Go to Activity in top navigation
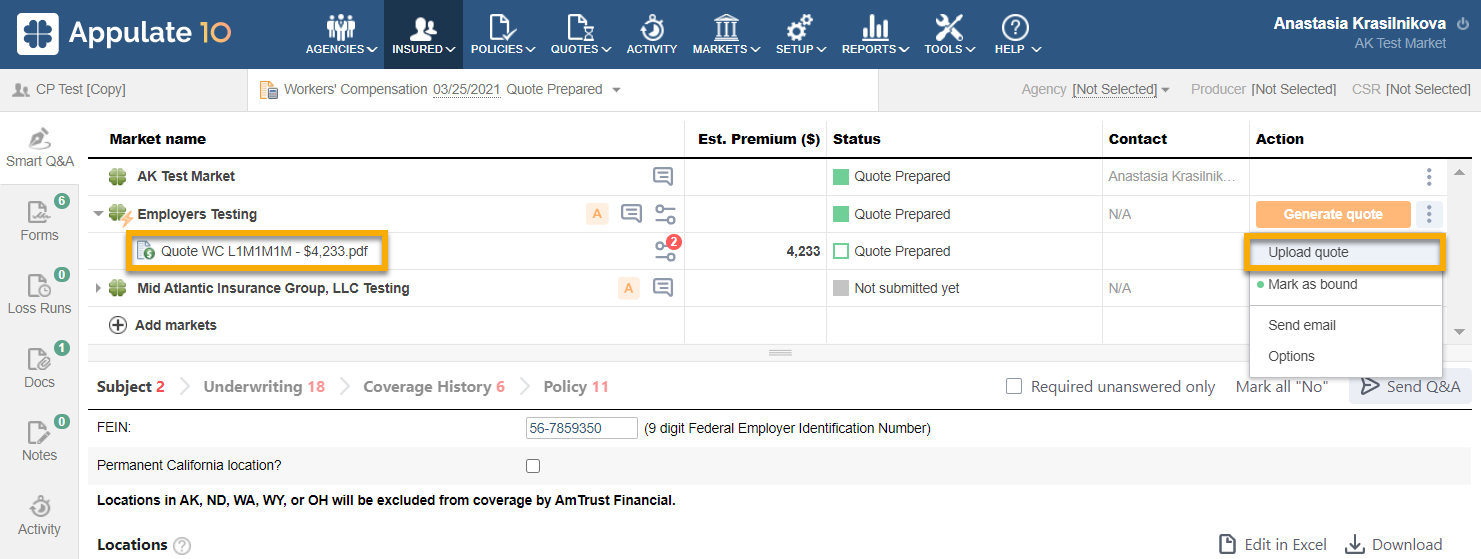Screen dimensions: 1481x559 click(x=652, y=34)
